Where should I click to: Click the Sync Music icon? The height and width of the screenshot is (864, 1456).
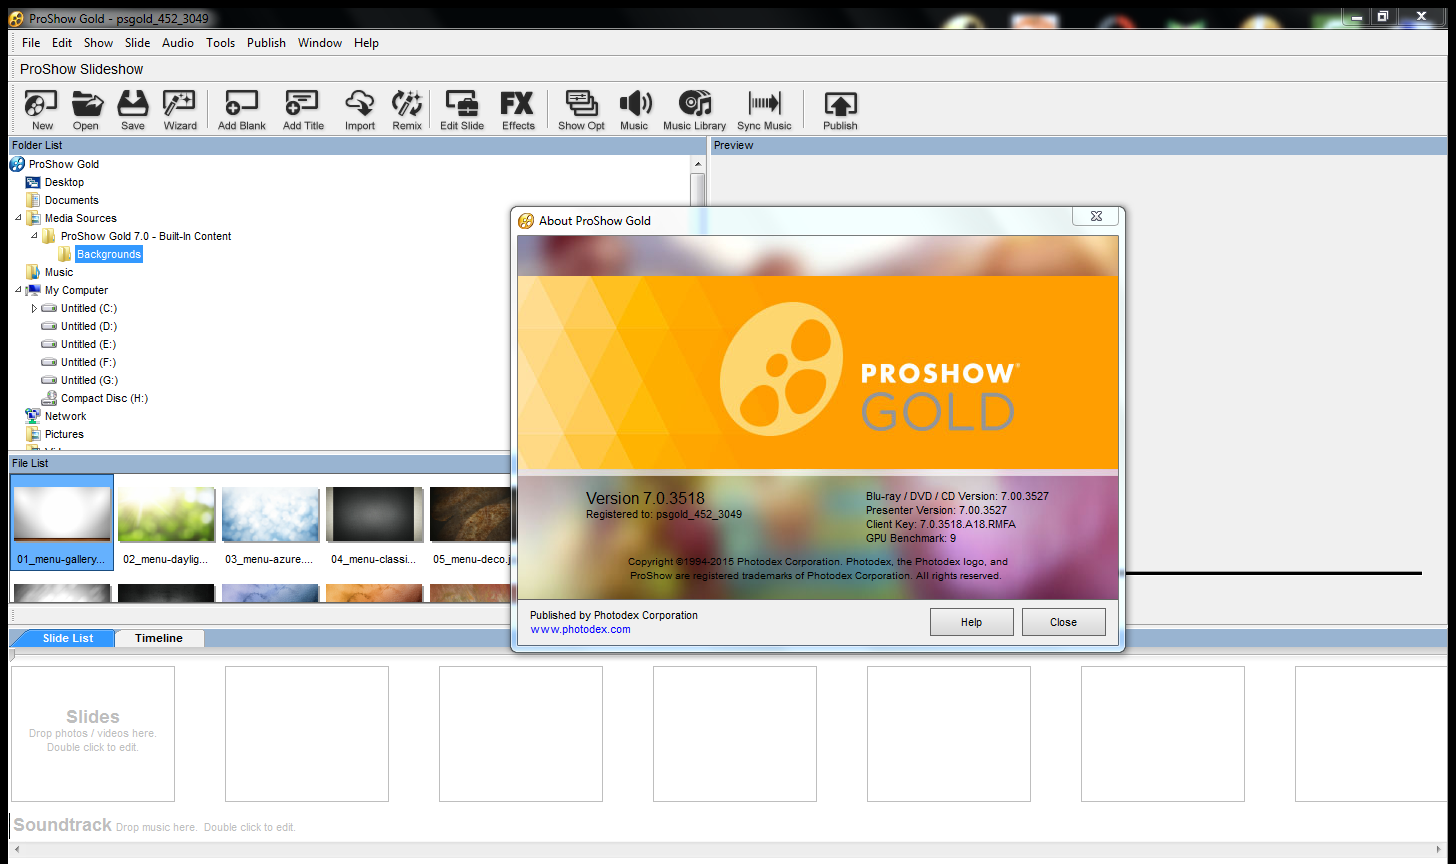764,110
